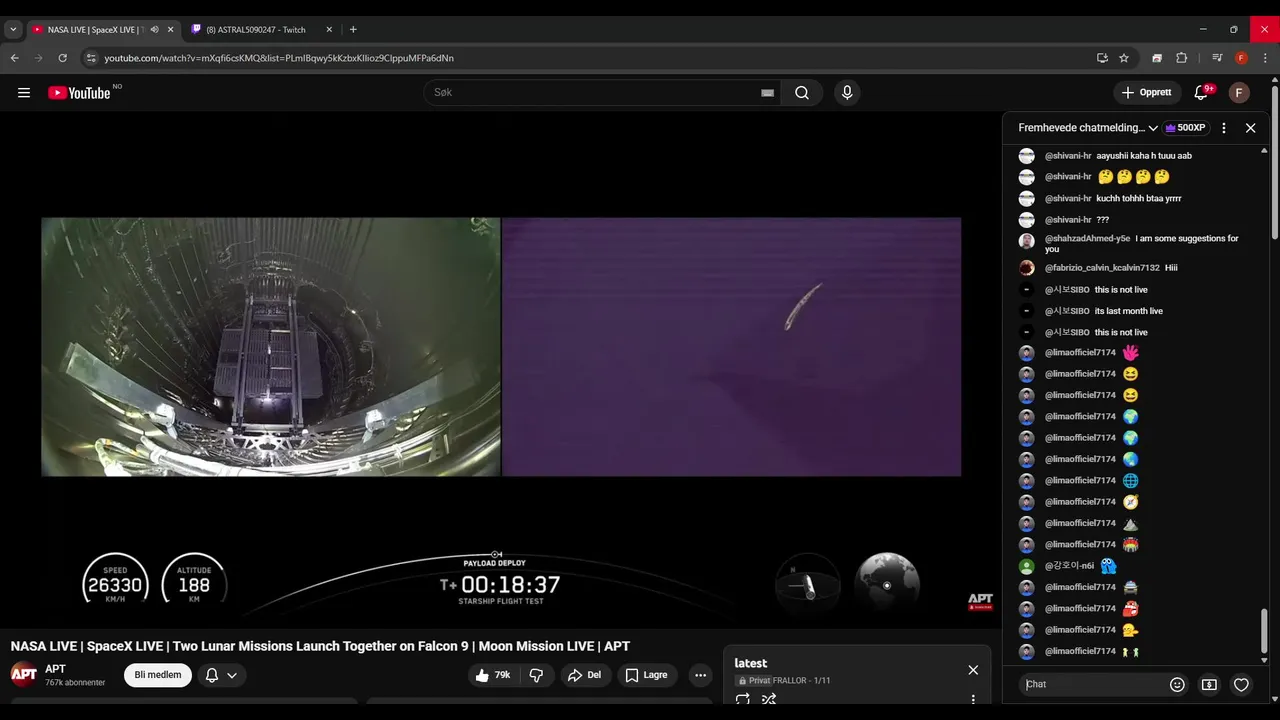Image resolution: width=1280 pixels, height=720 pixels.
Task: Click the Opprett create button
Action: click(1147, 93)
